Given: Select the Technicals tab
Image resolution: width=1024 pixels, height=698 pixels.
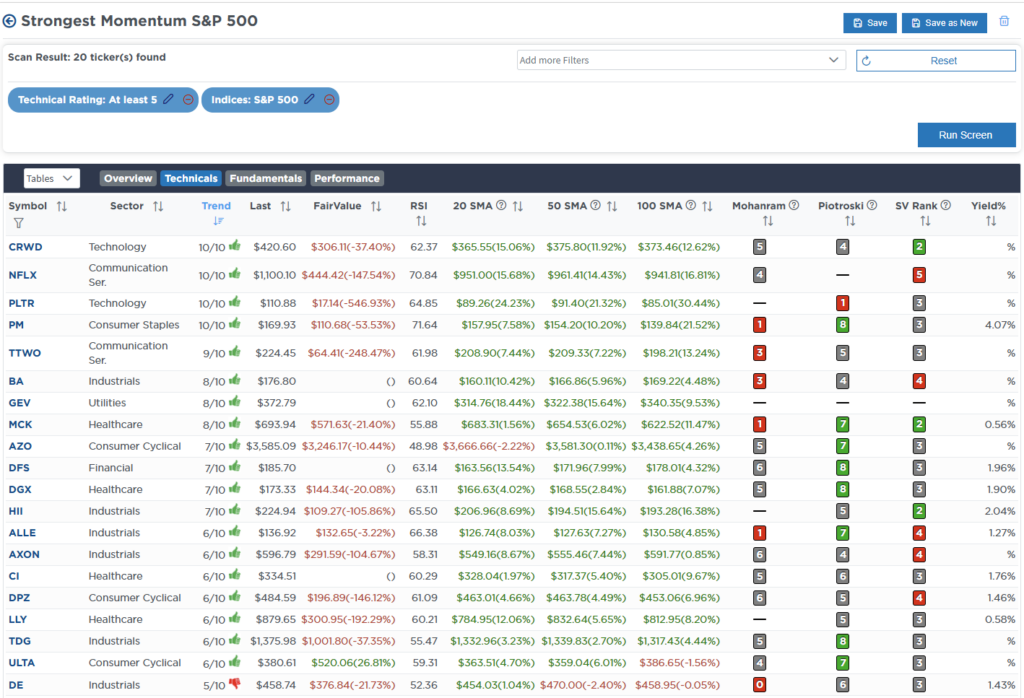Looking at the screenshot, I should [x=191, y=178].
